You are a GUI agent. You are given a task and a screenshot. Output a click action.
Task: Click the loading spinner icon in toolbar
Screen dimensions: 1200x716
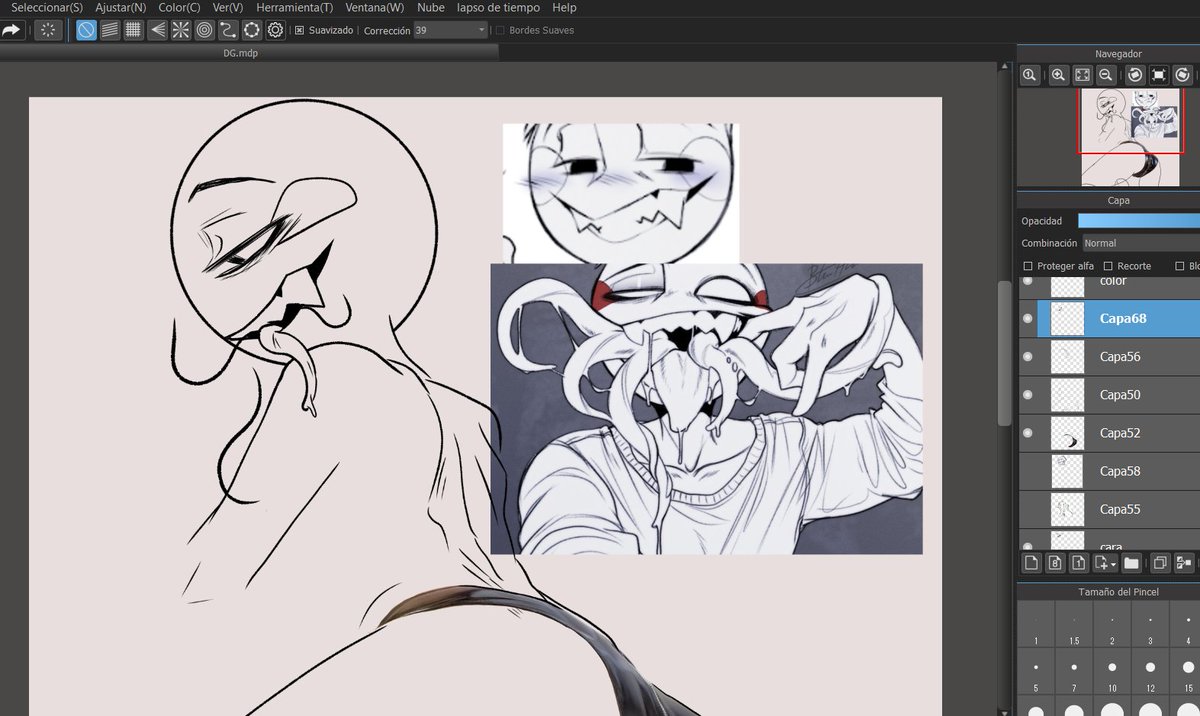pos(47,30)
